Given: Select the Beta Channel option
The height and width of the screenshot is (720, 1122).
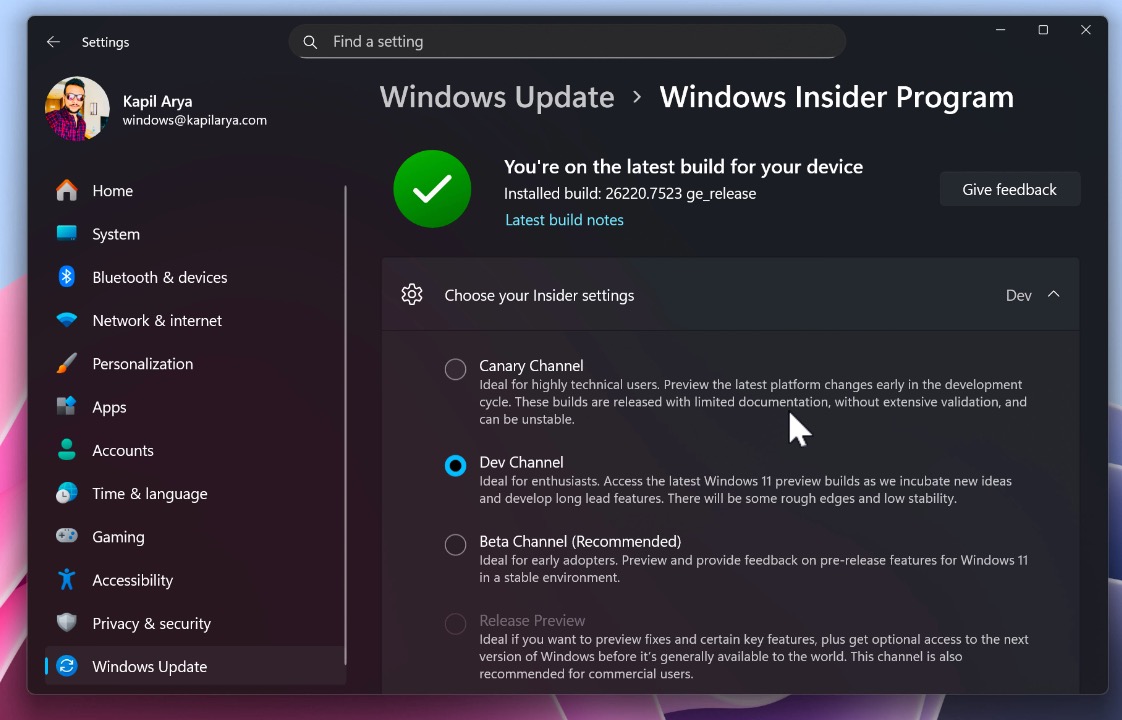Looking at the screenshot, I should point(455,545).
